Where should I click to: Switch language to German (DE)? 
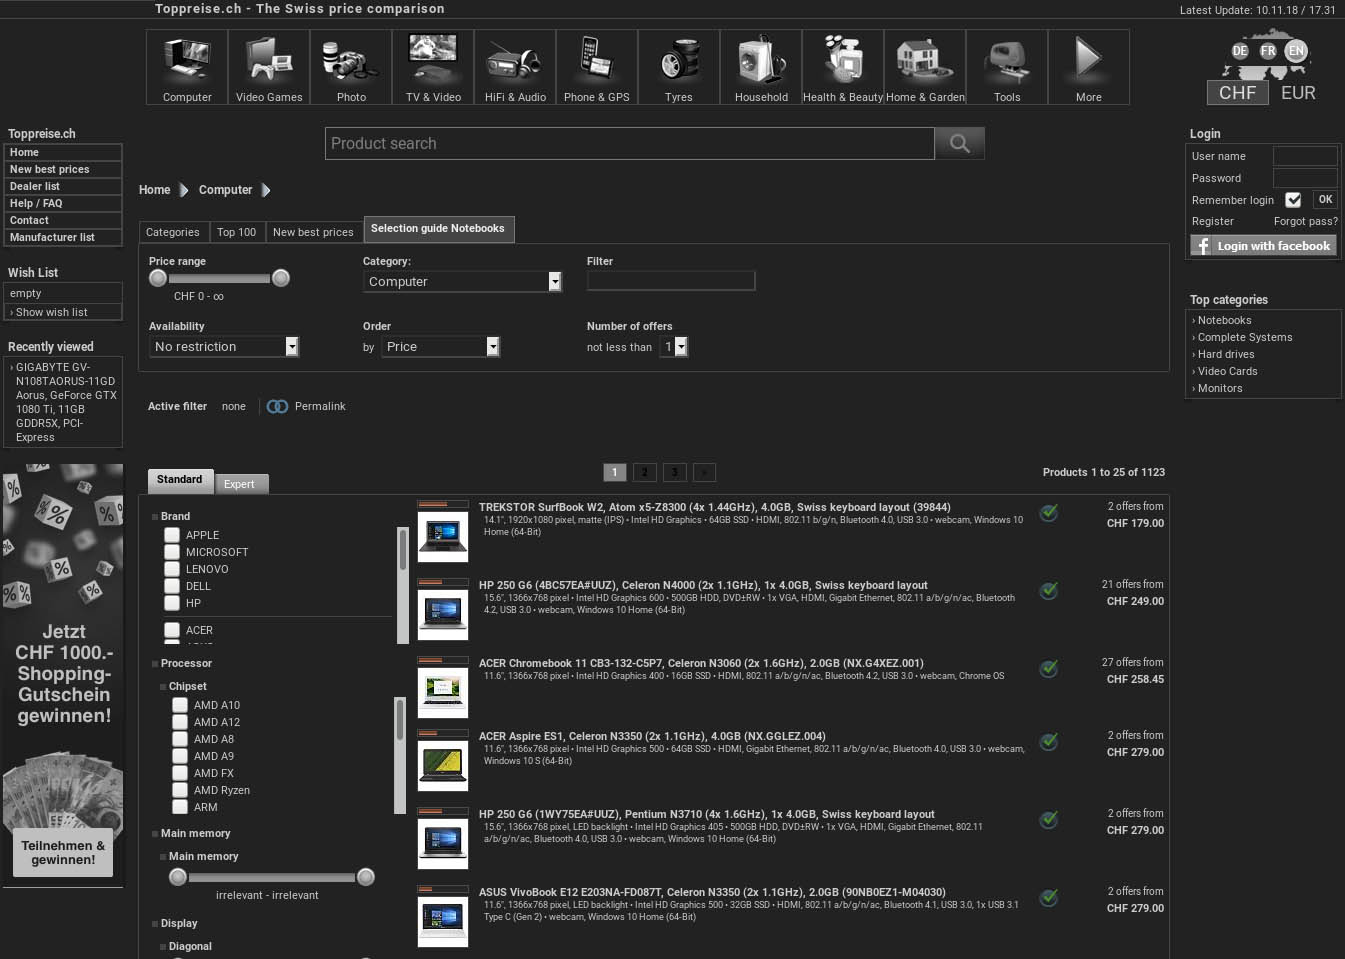(x=1240, y=50)
